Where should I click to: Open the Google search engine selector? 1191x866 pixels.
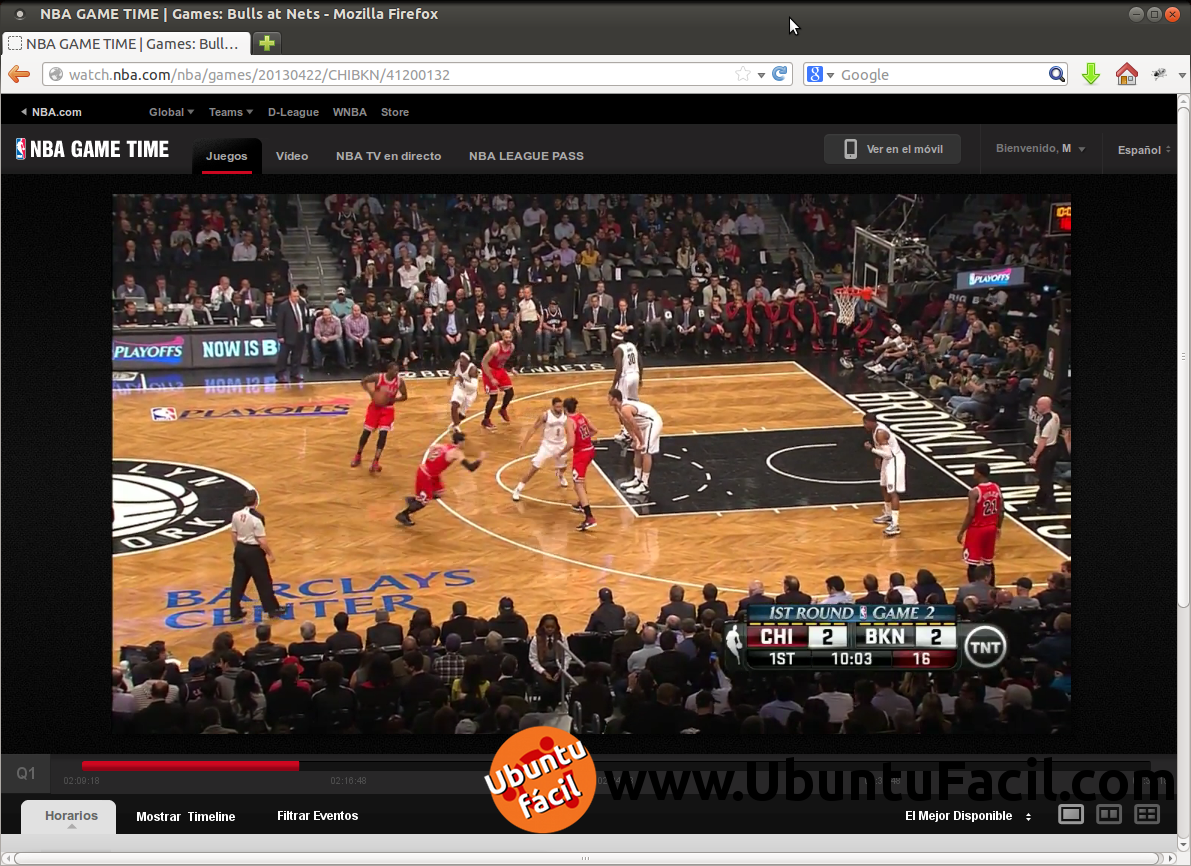[820, 74]
